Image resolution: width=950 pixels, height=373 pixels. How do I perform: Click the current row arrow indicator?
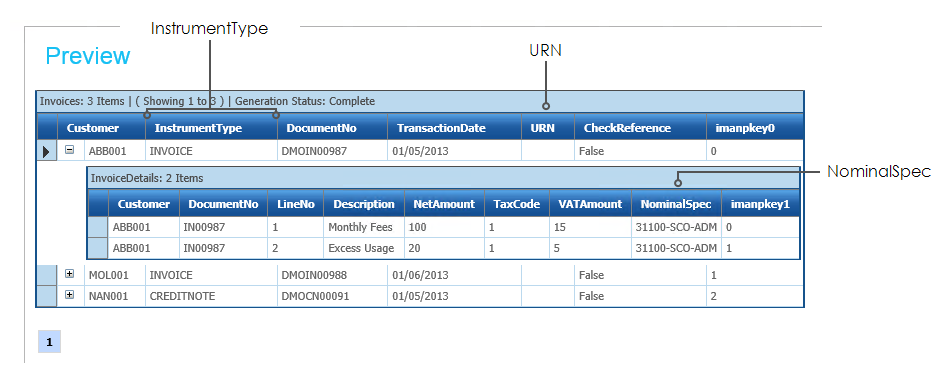(x=47, y=151)
